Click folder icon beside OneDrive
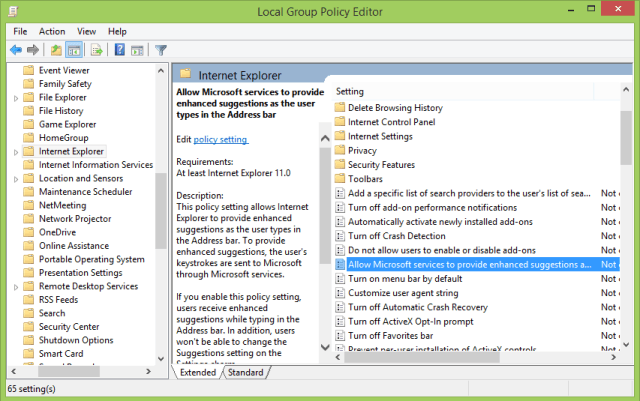 pyautogui.click(x=29, y=232)
